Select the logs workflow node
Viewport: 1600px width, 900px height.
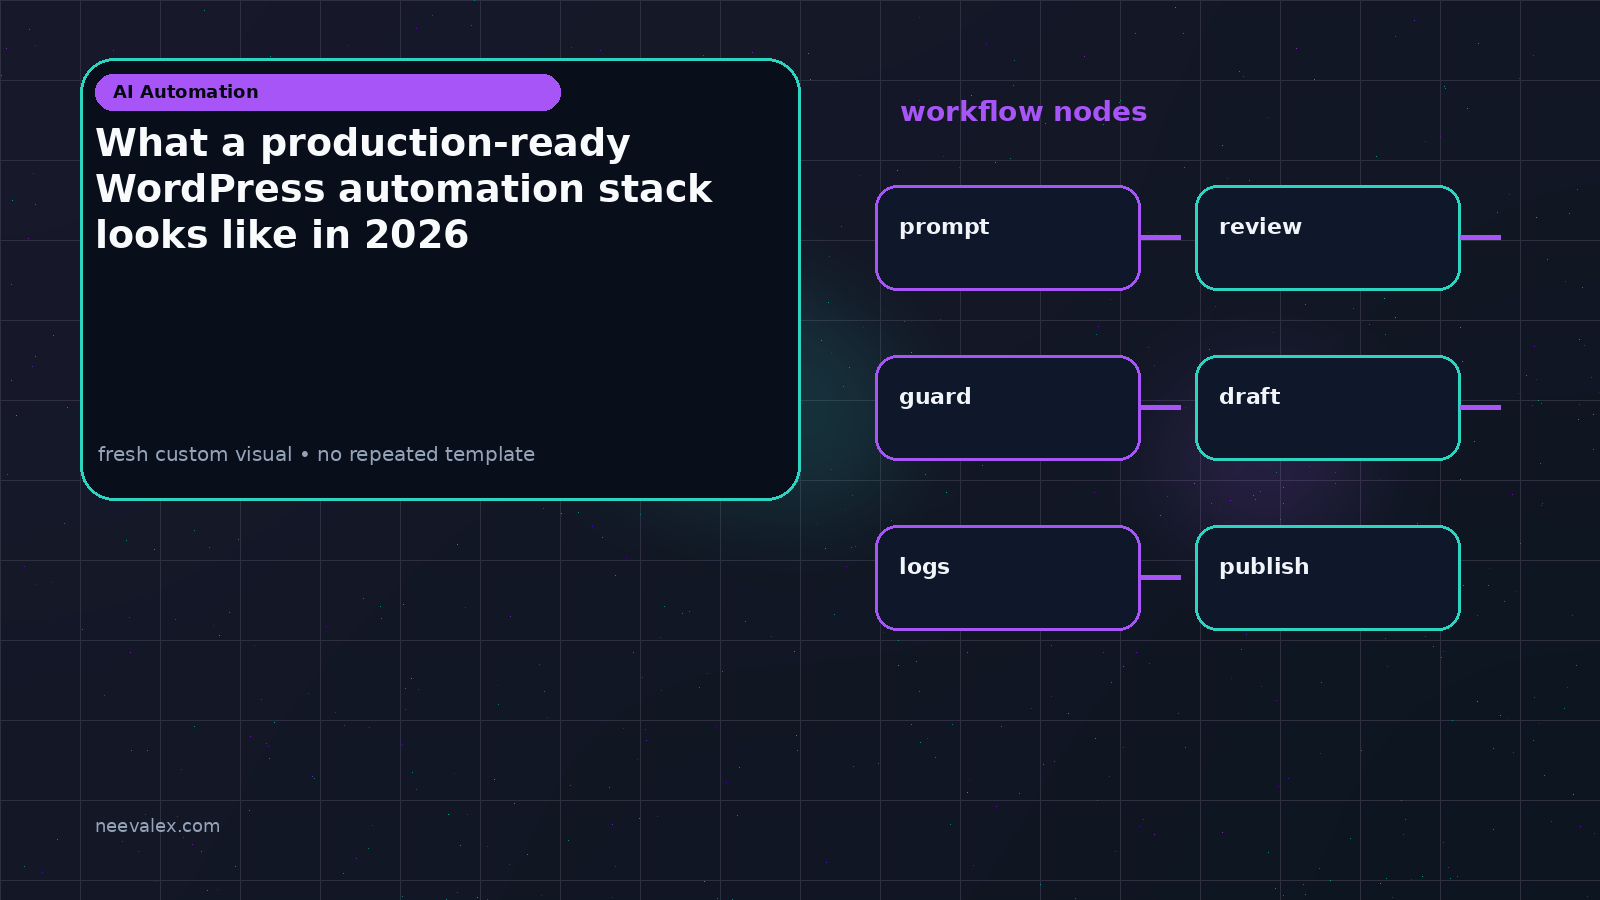coord(1008,578)
